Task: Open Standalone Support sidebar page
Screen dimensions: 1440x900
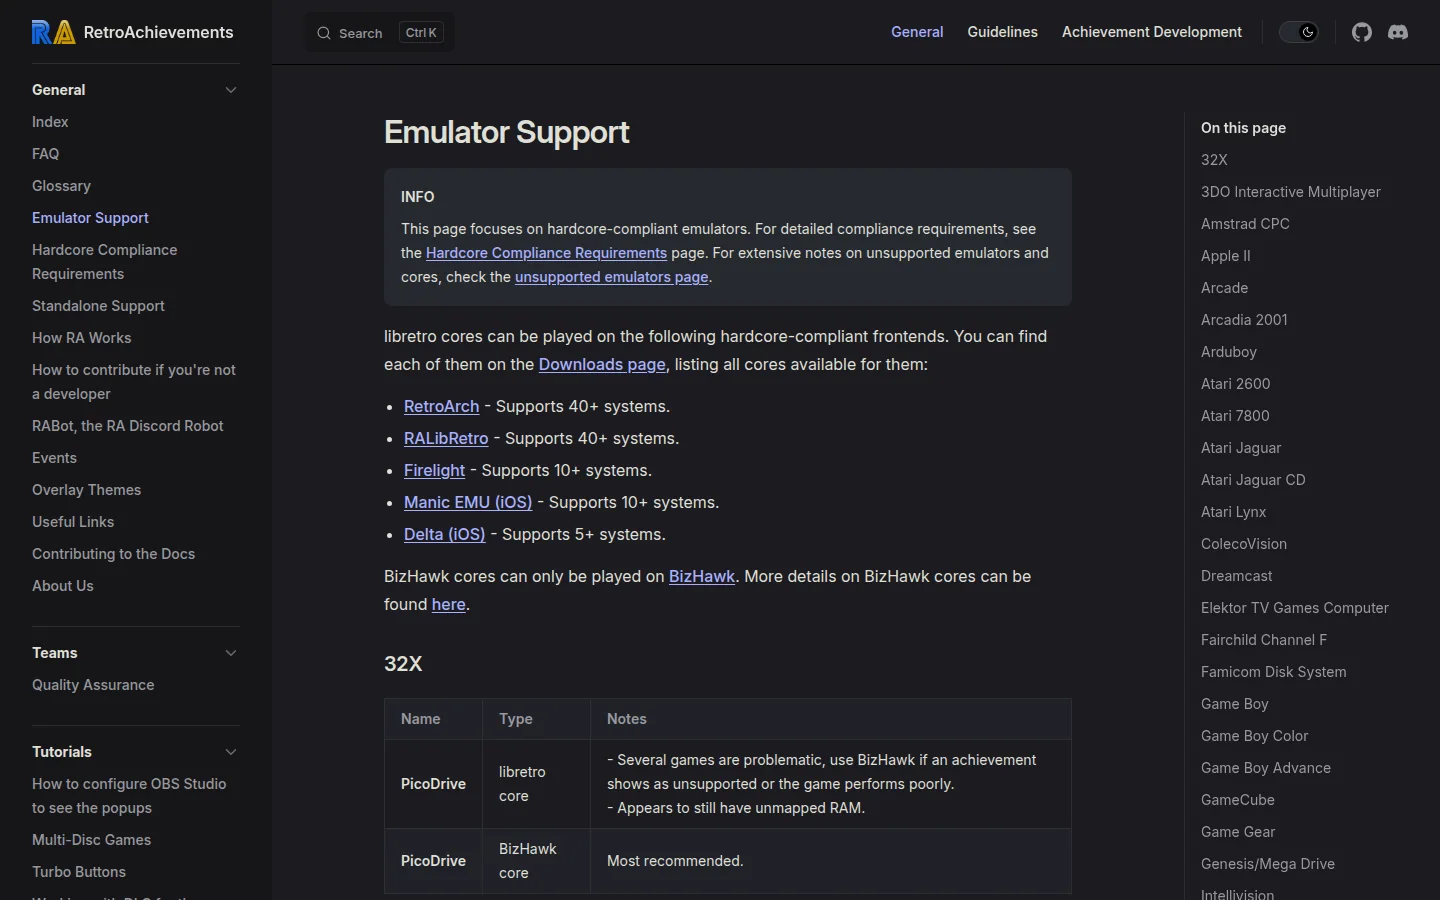Action: [98, 306]
